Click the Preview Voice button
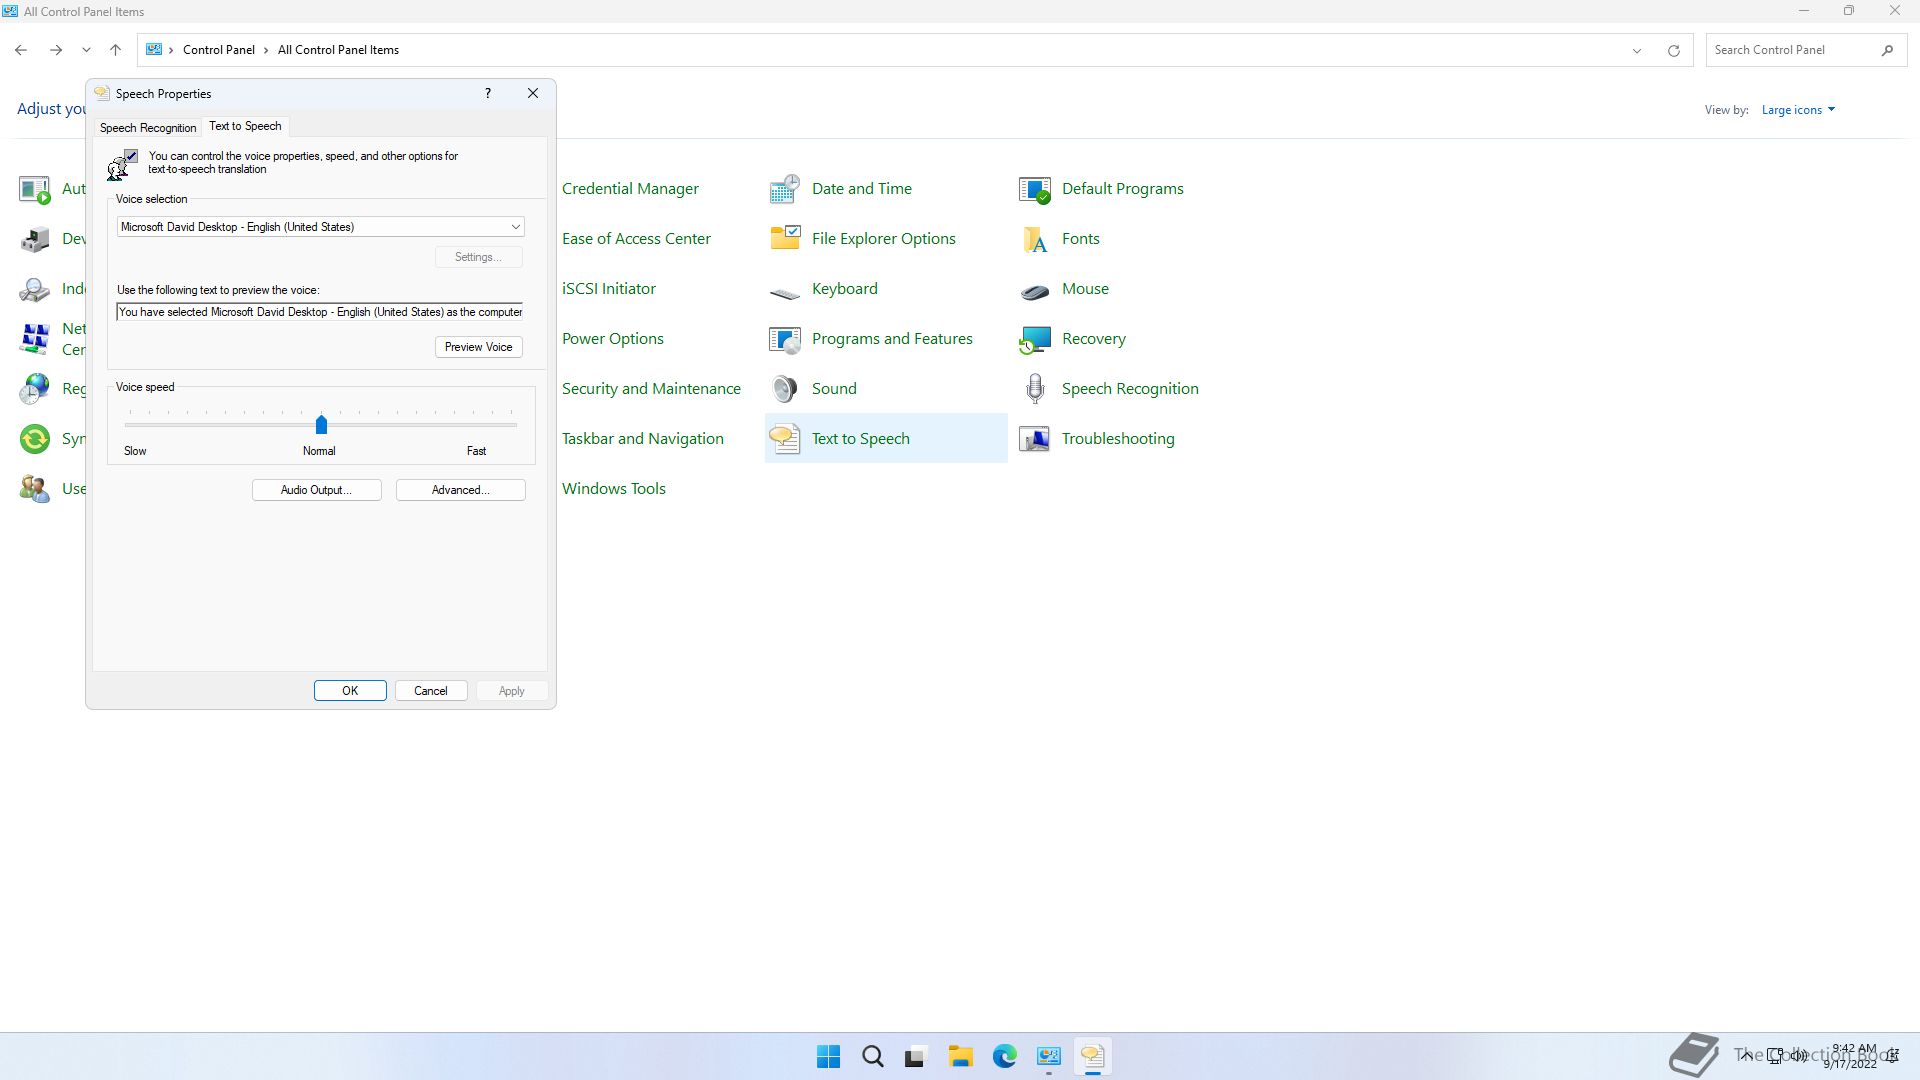This screenshot has width=1920, height=1080. pos(478,347)
